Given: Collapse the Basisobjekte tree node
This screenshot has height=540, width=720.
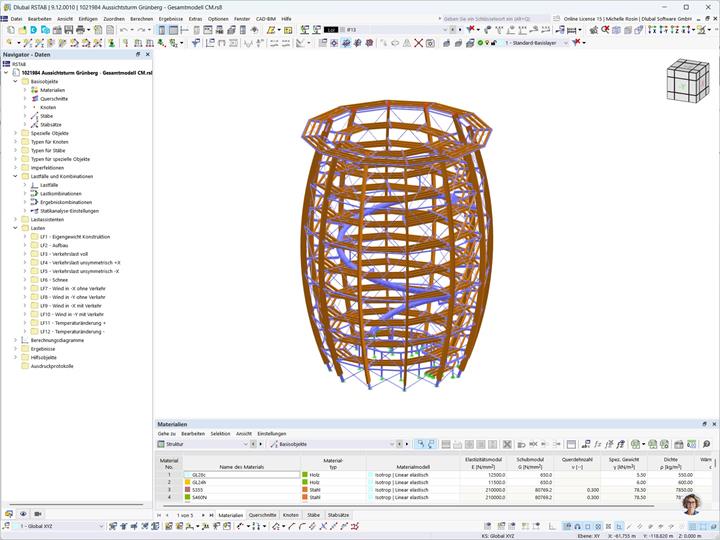Looking at the screenshot, I should point(15,81).
